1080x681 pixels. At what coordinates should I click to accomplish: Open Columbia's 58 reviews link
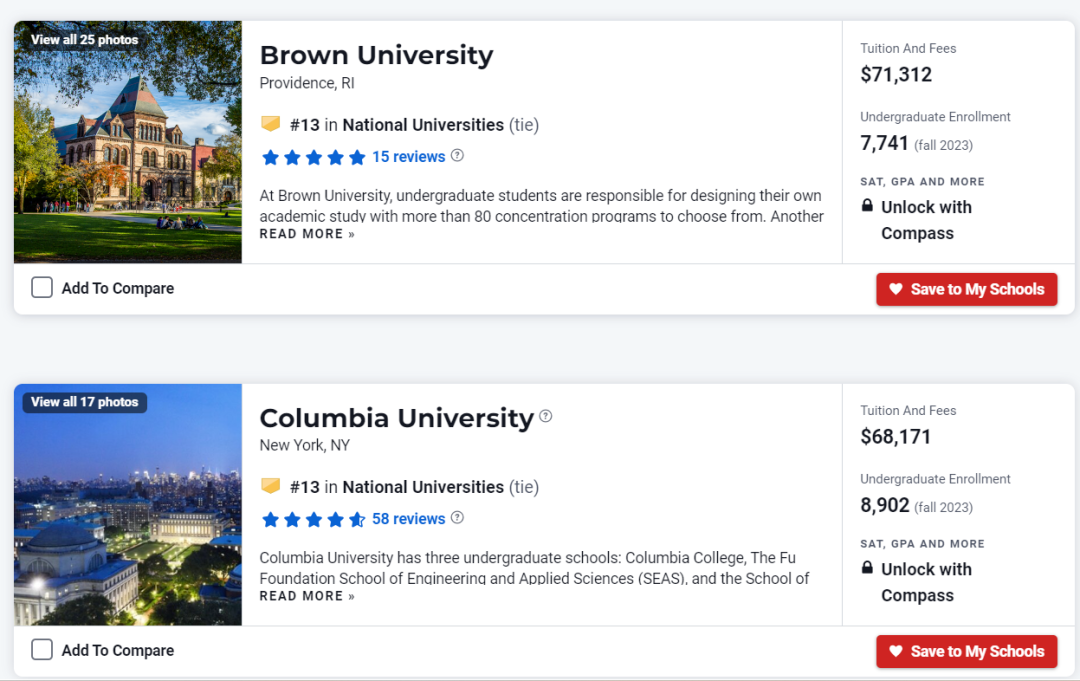click(408, 519)
